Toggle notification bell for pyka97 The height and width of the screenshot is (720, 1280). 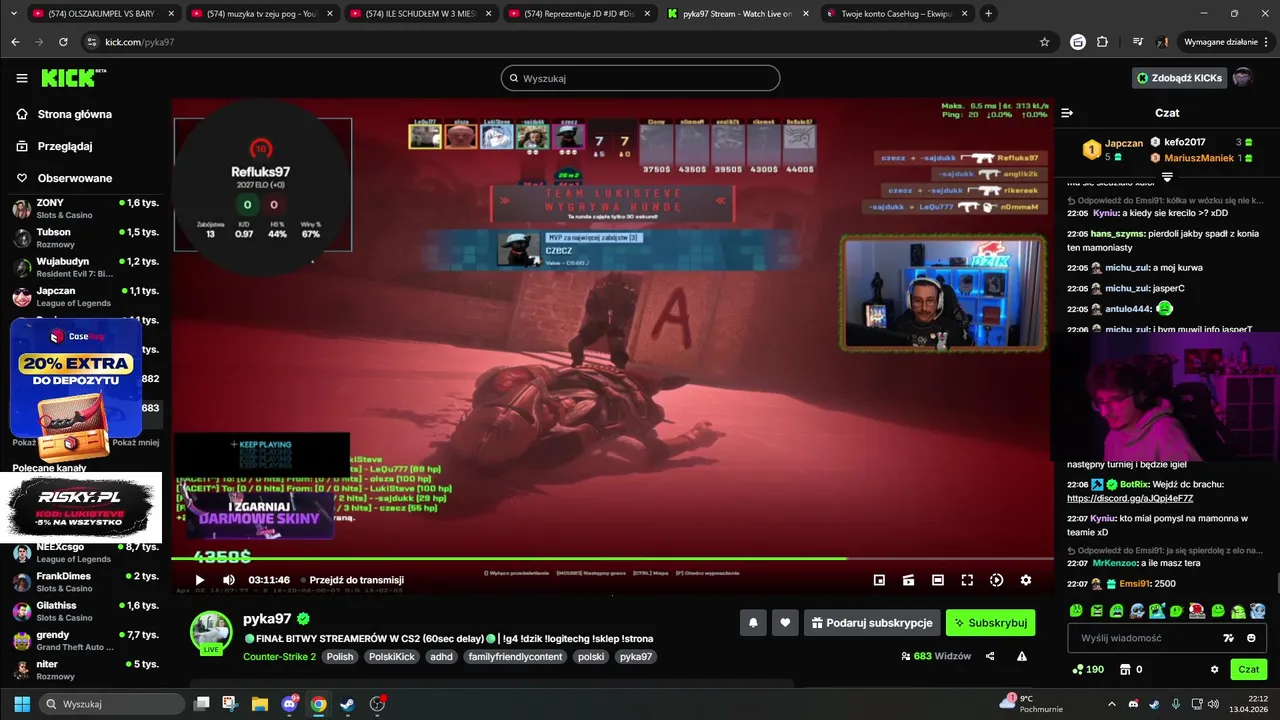pyautogui.click(x=753, y=623)
